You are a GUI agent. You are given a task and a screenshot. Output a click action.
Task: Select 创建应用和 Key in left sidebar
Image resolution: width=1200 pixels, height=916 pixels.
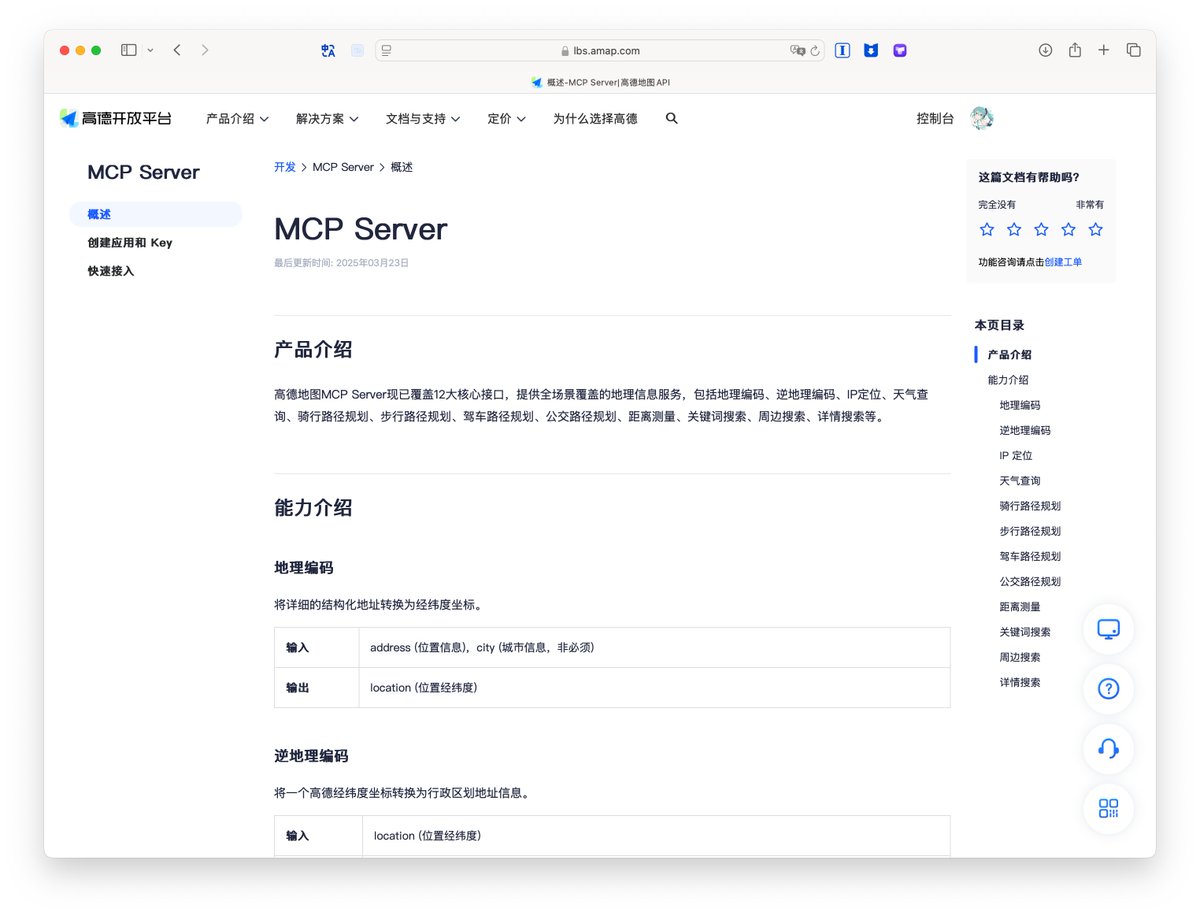point(130,243)
